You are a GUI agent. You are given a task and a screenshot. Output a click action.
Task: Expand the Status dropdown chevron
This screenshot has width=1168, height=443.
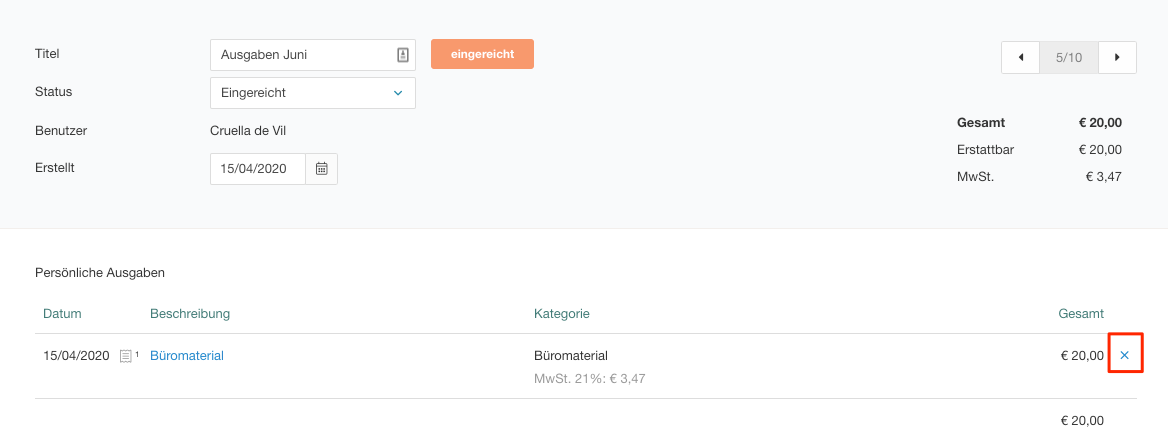pos(397,93)
